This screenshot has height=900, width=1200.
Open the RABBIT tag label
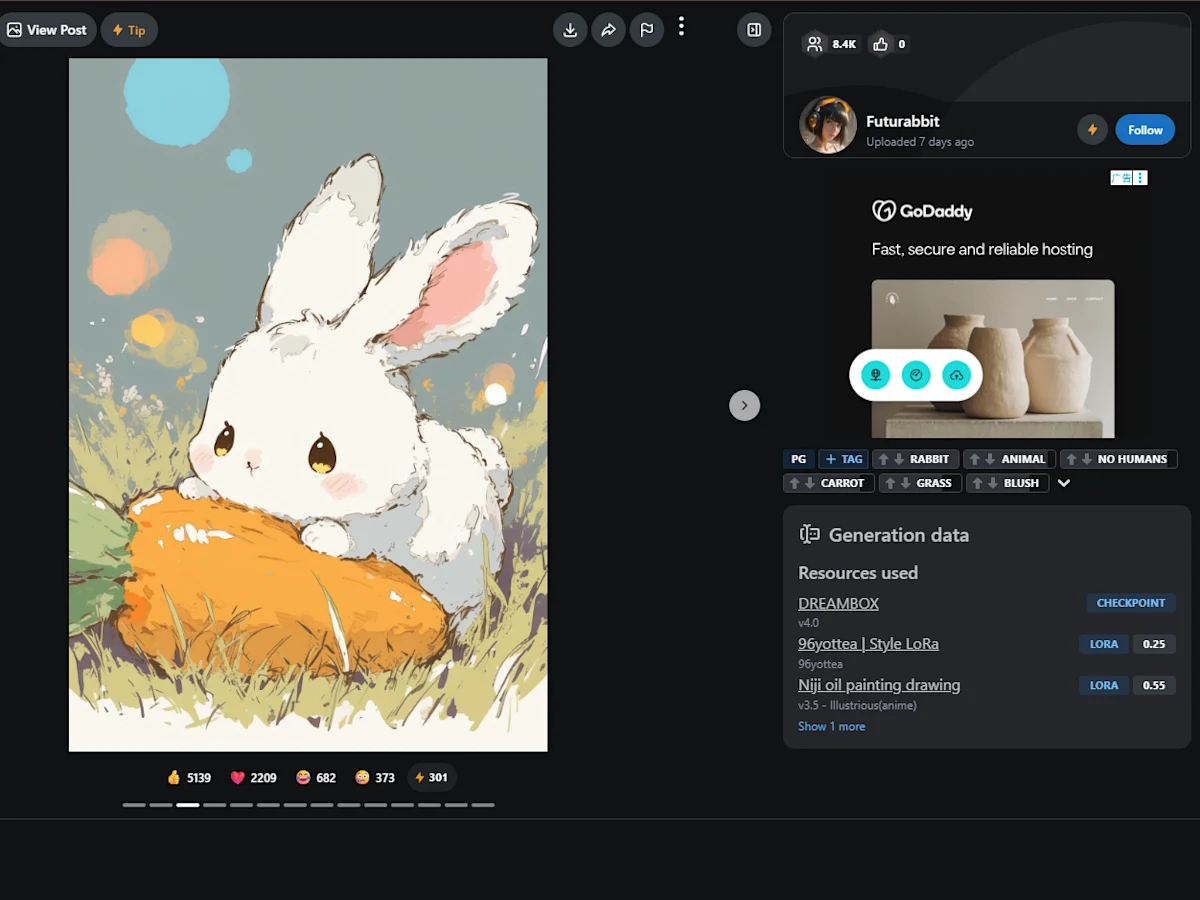coord(929,459)
